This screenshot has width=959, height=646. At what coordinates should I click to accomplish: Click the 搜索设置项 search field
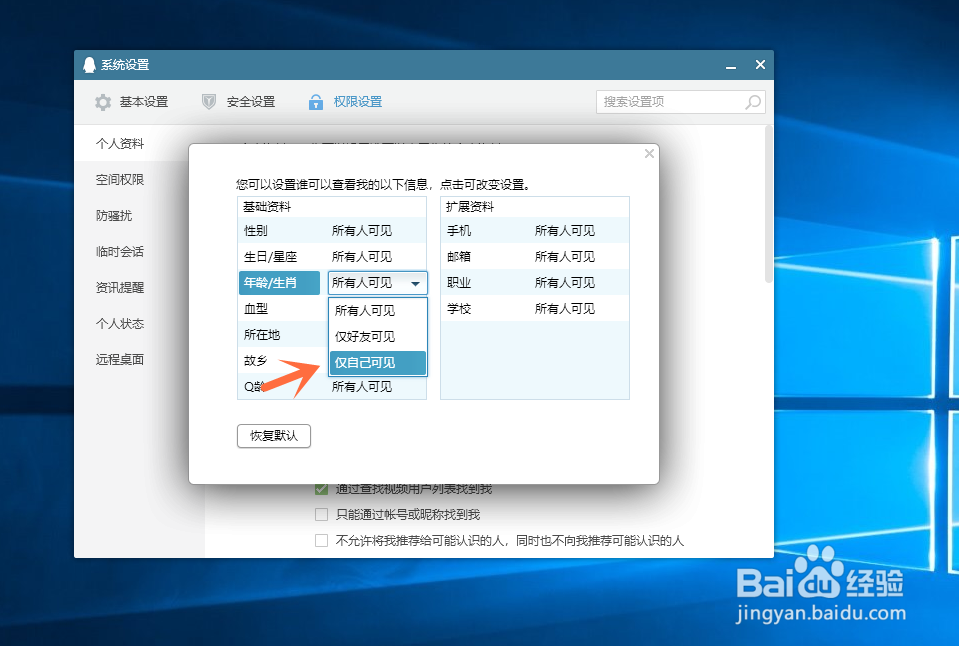coord(670,101)
